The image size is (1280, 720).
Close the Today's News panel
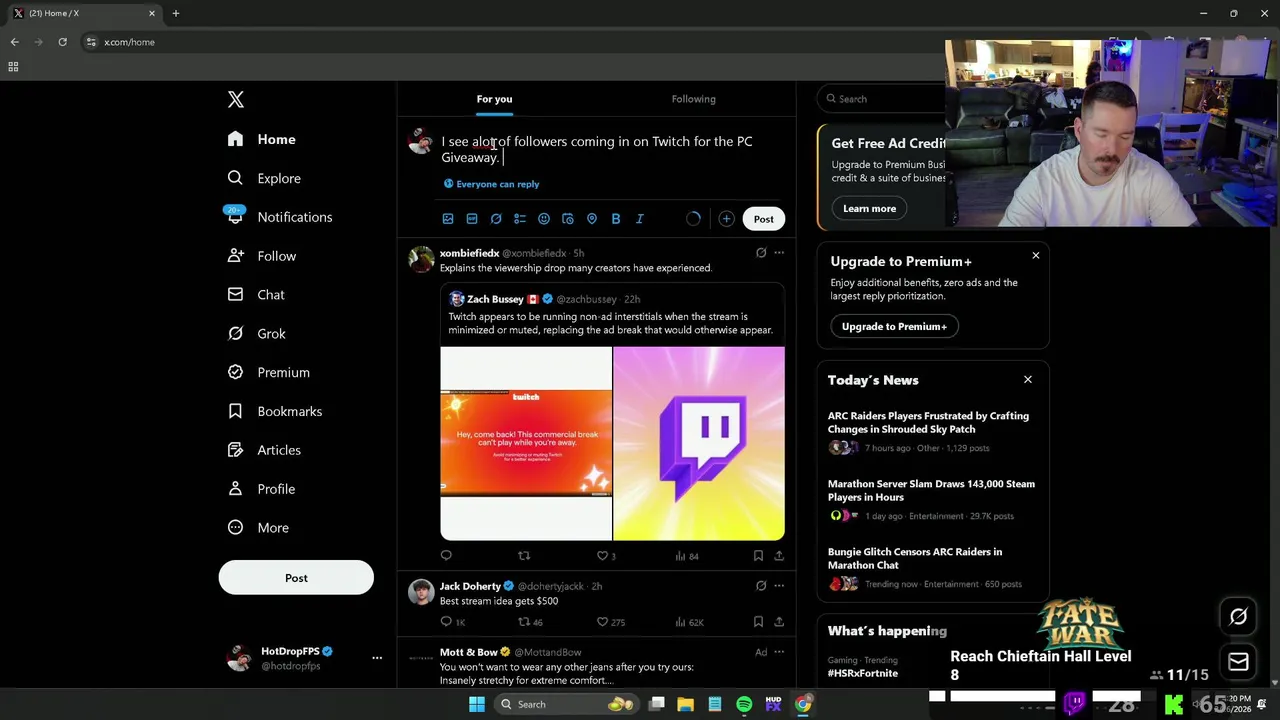[1028, 380]
